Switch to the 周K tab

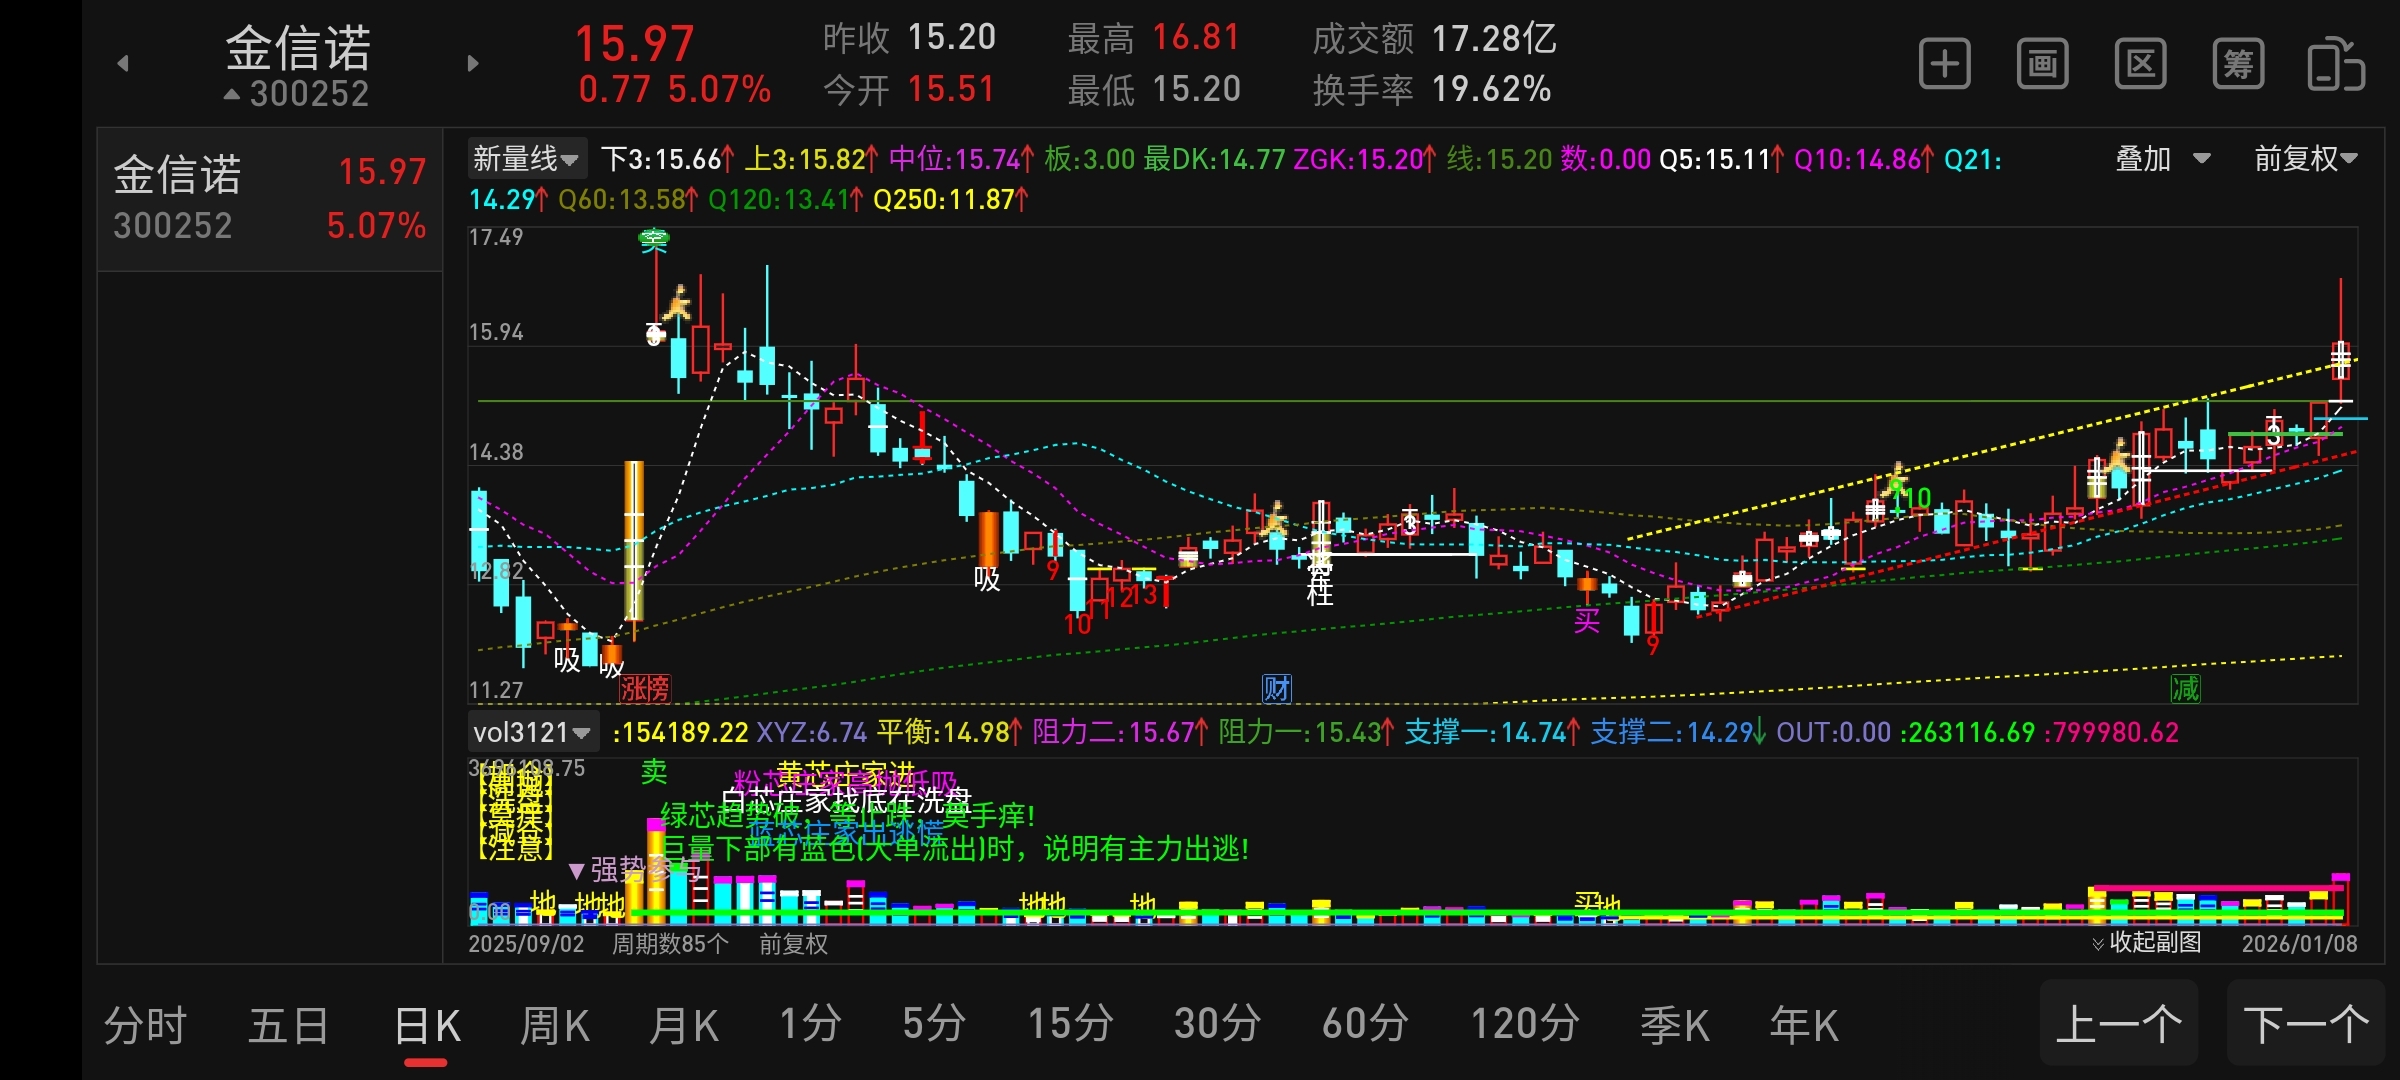pyautogui.click(x=555, y=1025)
